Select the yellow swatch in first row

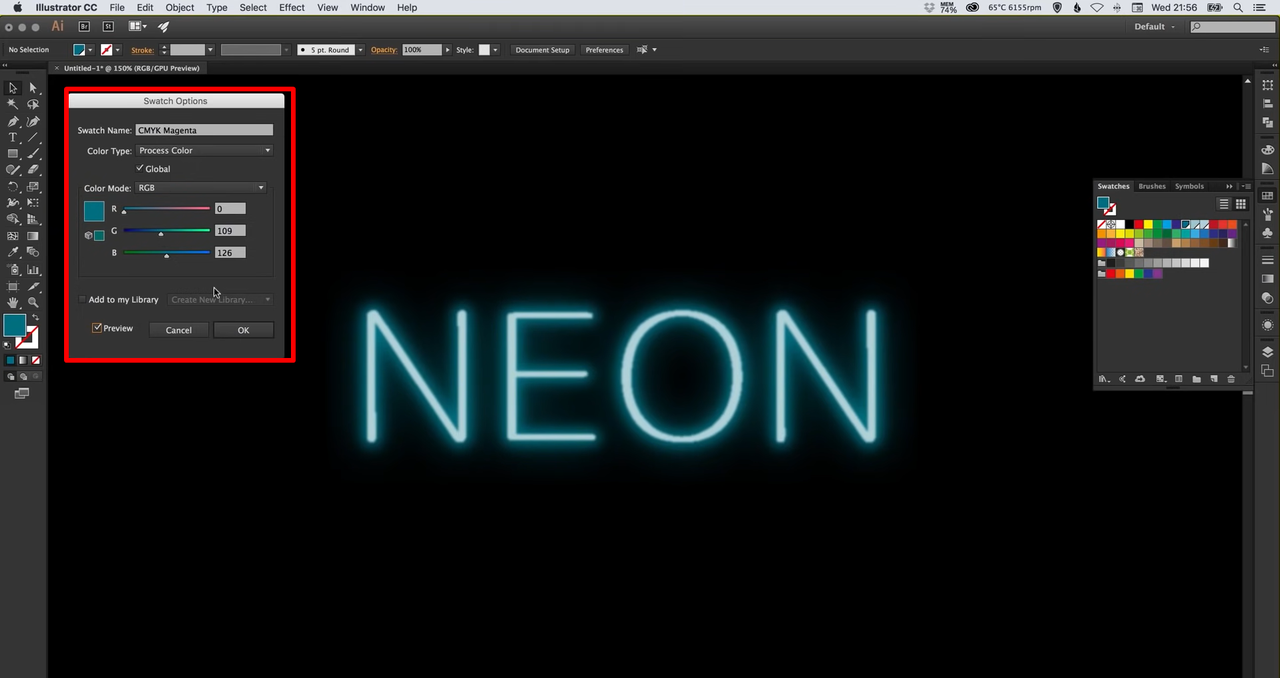click(x=1149, y=224)
